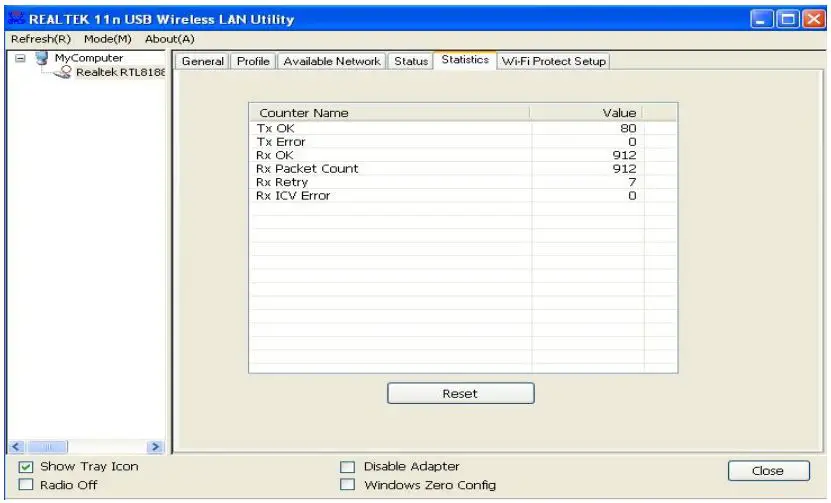This screenshot has width=831, height=503.
Task: Open the About(A) menu
Action: [x=170, y=39]
